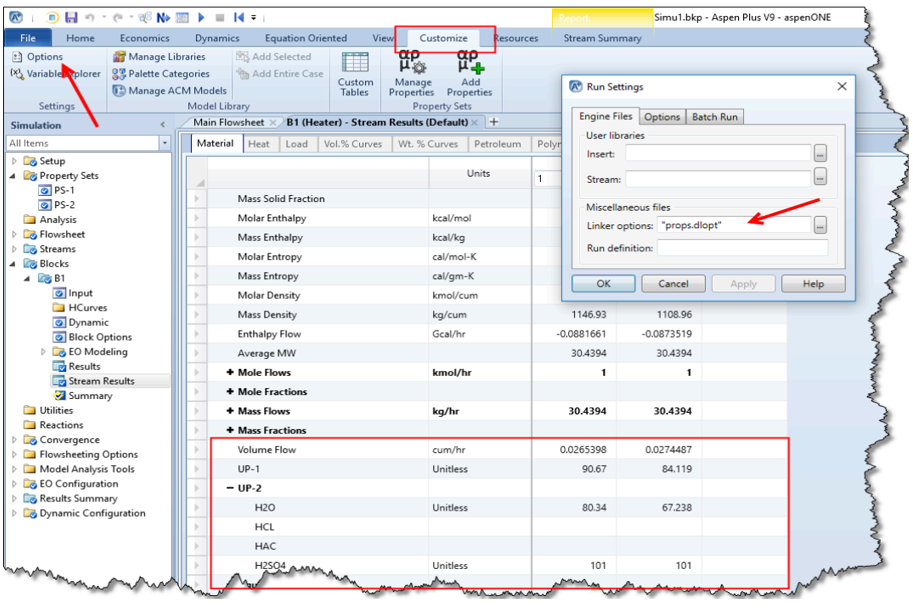The image size is (913, 615).
Task: Switch to the Stream Summary ribbon tab
Action: pos(602,38)
